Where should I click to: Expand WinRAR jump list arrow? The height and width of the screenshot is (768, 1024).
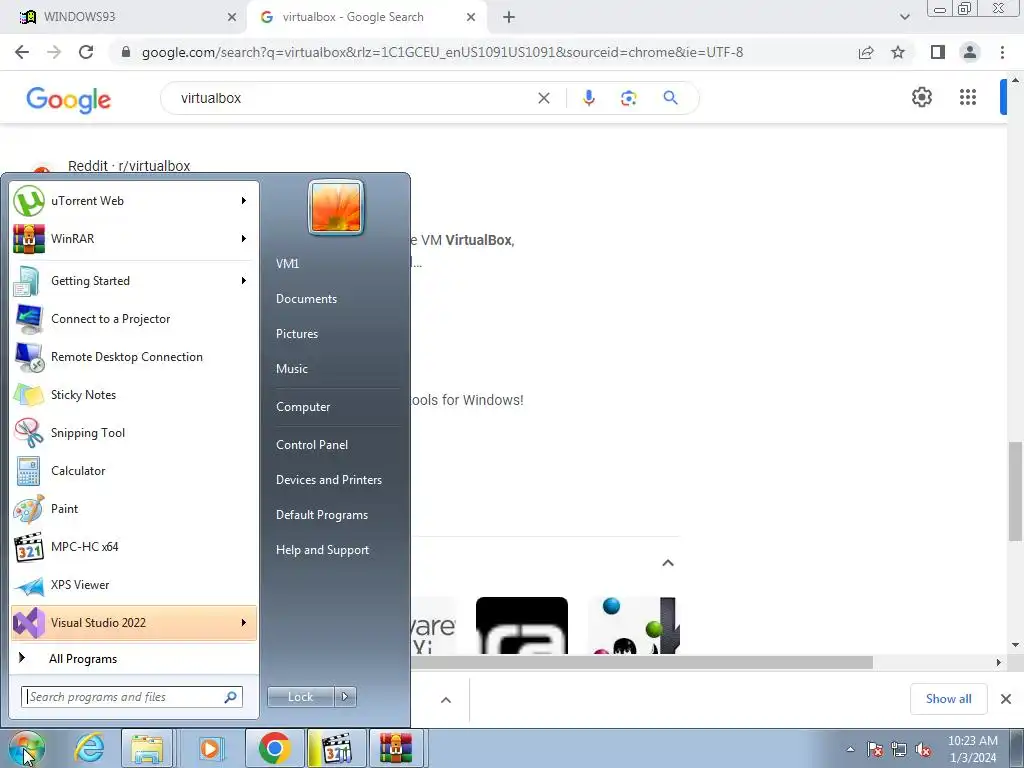(244, 238)
